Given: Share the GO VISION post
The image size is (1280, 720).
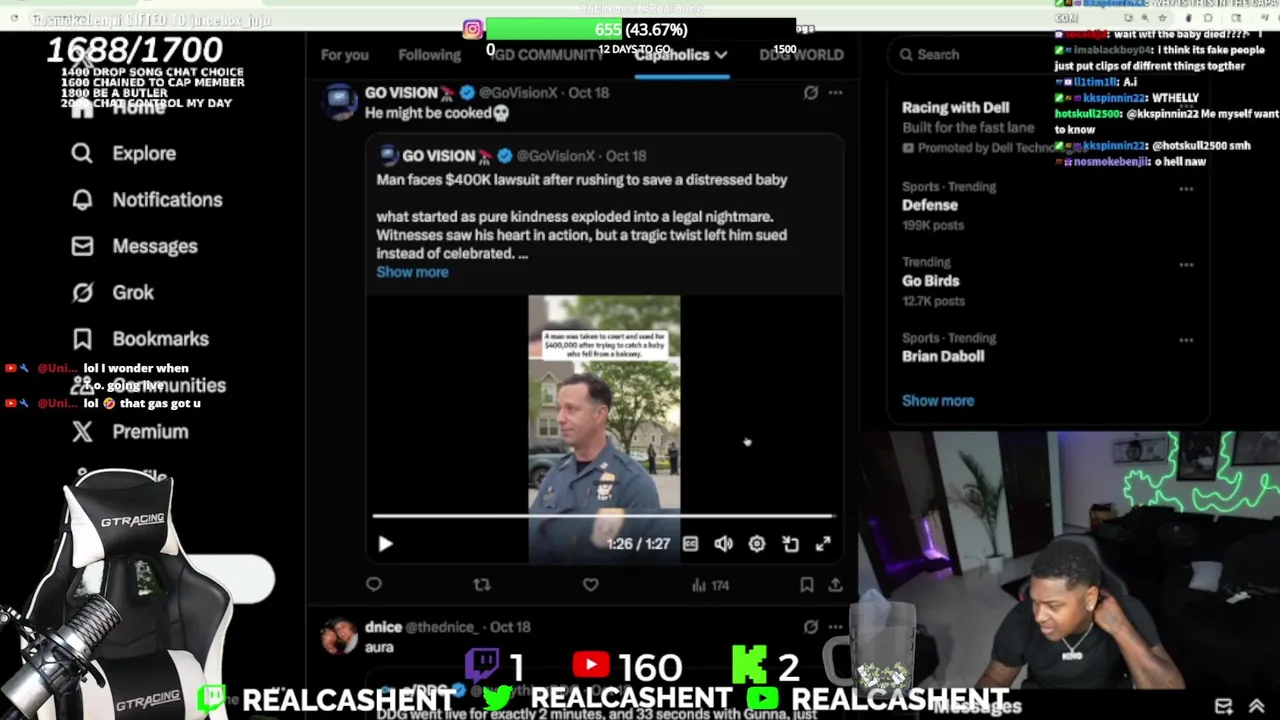Looking at the screenshot, I should (835, 585).
